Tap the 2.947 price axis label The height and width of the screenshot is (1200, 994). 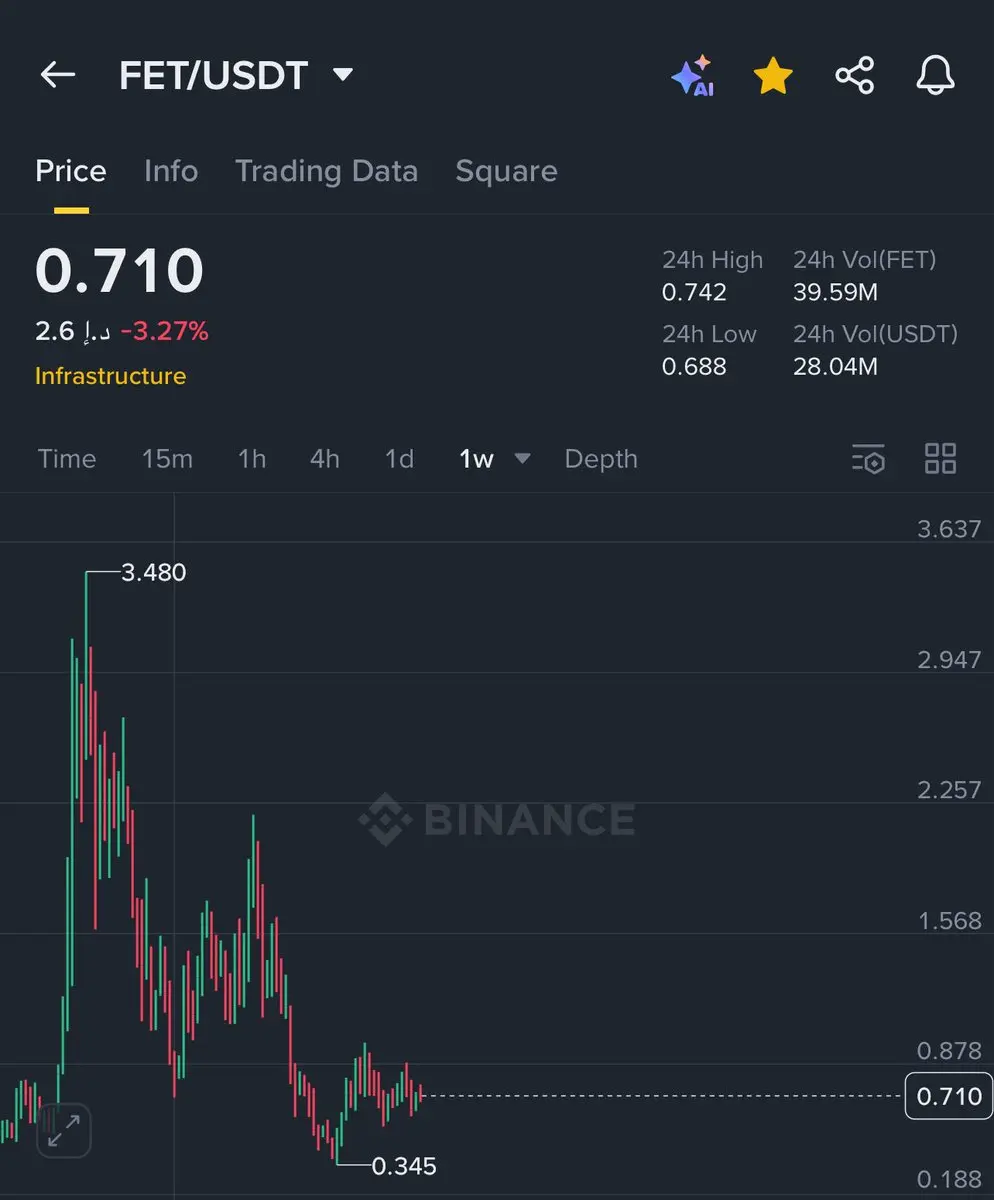949,660
